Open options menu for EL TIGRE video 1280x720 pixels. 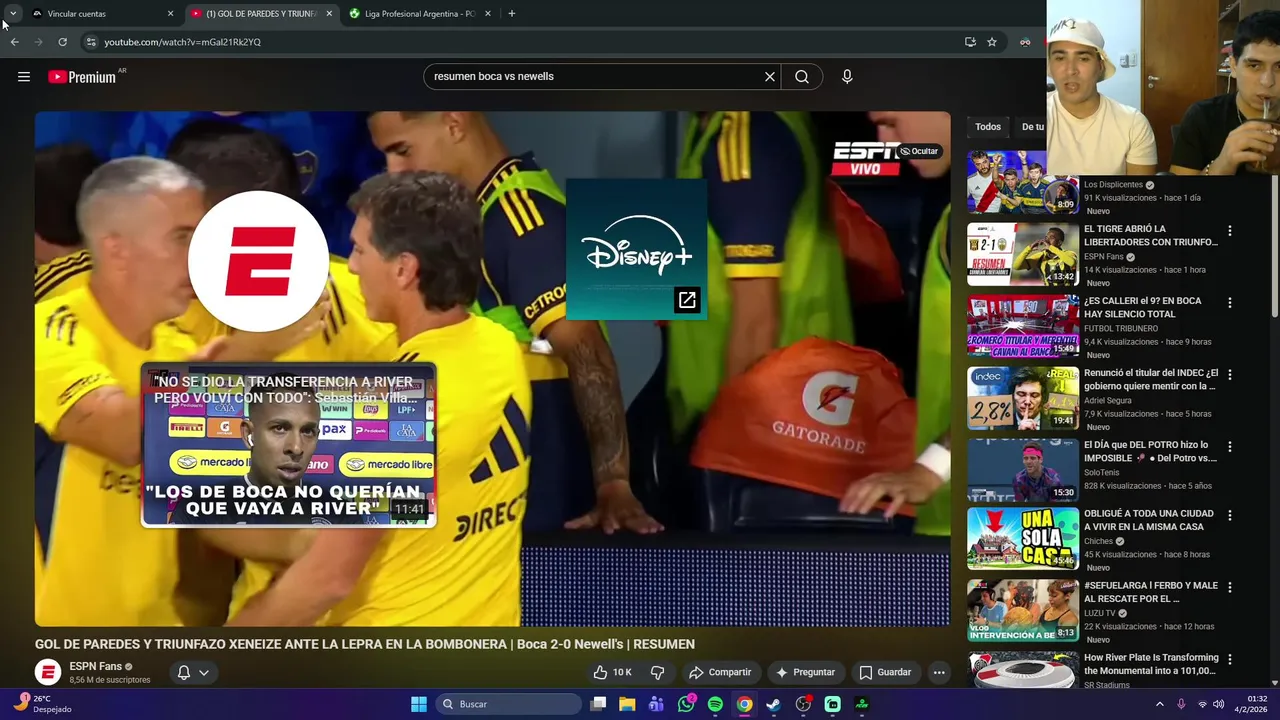pyautogui.click(x=1230, y=231)
